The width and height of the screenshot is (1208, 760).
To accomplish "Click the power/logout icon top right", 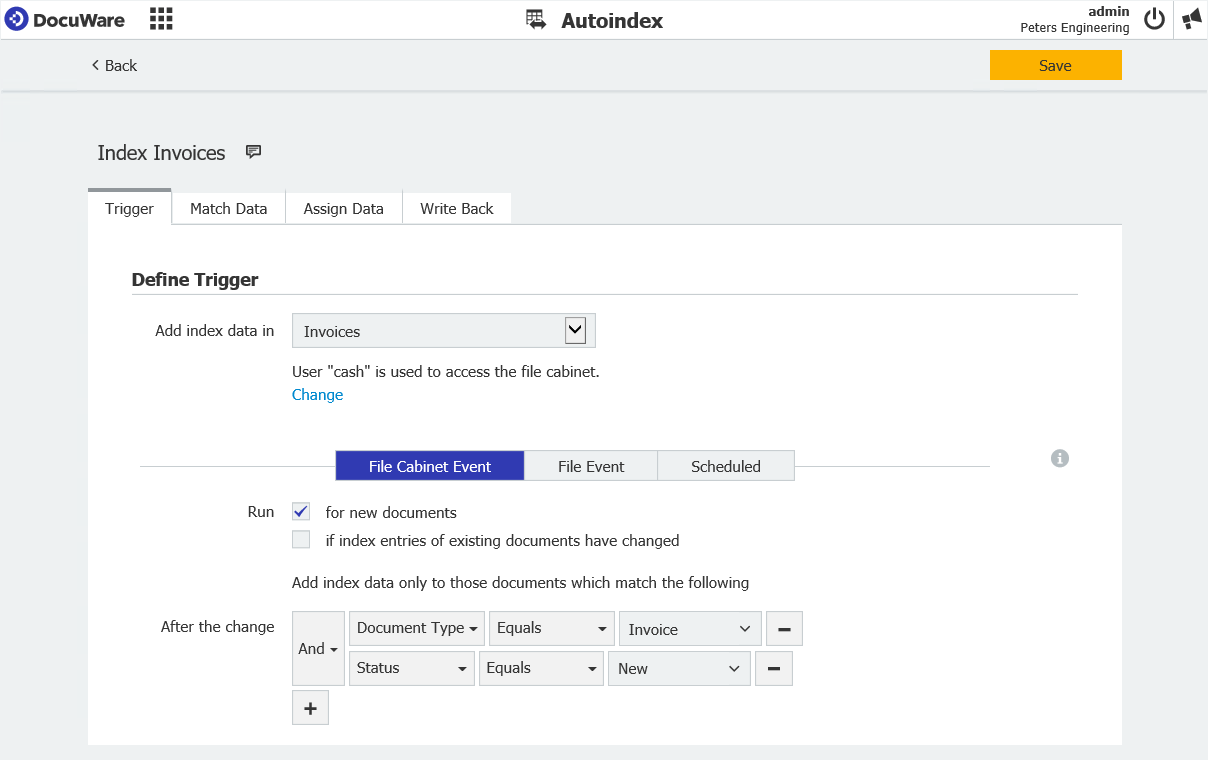I will (x=1153, y=19).
